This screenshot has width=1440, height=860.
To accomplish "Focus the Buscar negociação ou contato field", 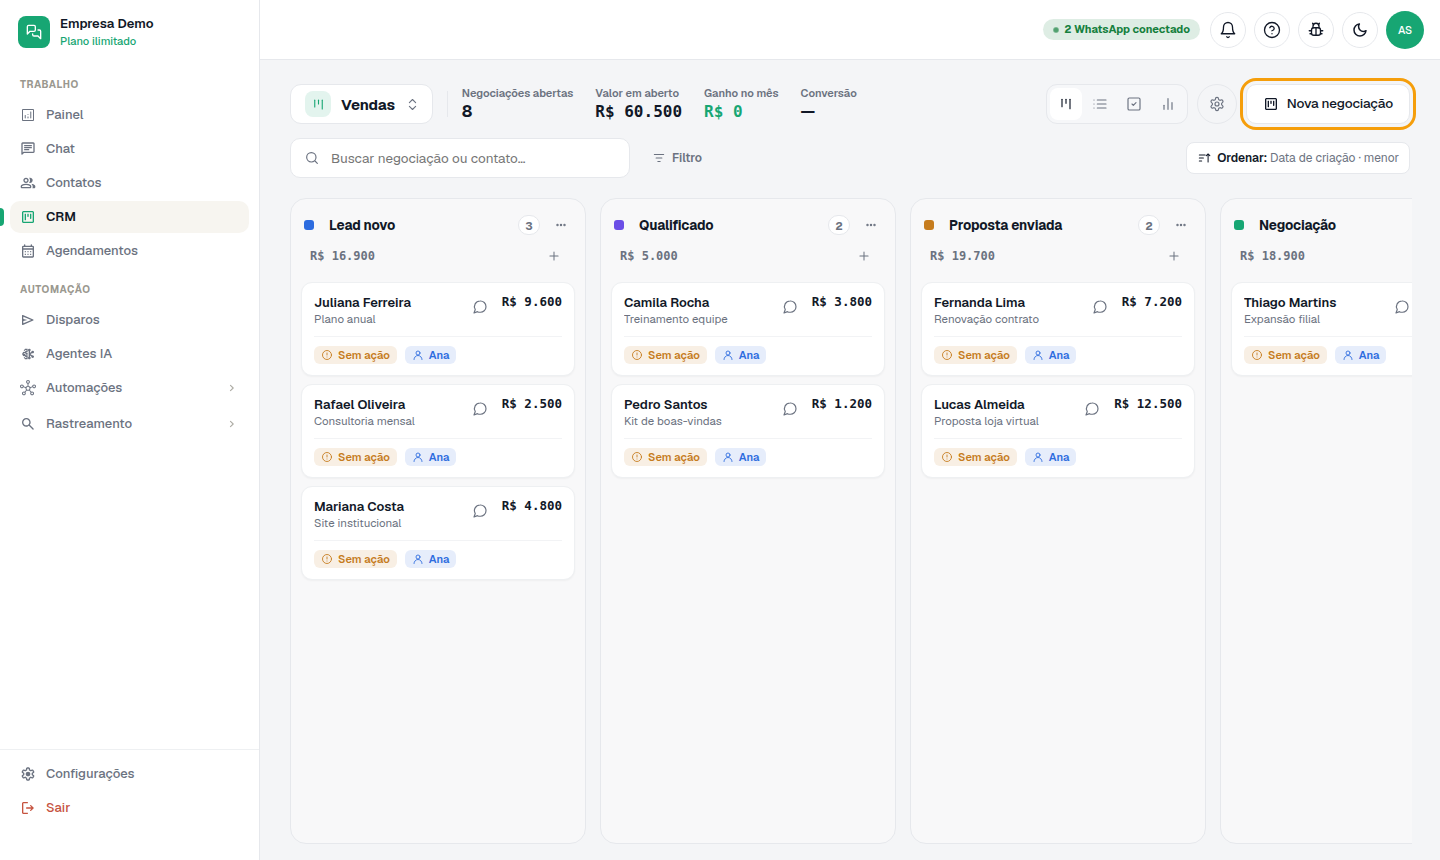I will pos(460,158).
